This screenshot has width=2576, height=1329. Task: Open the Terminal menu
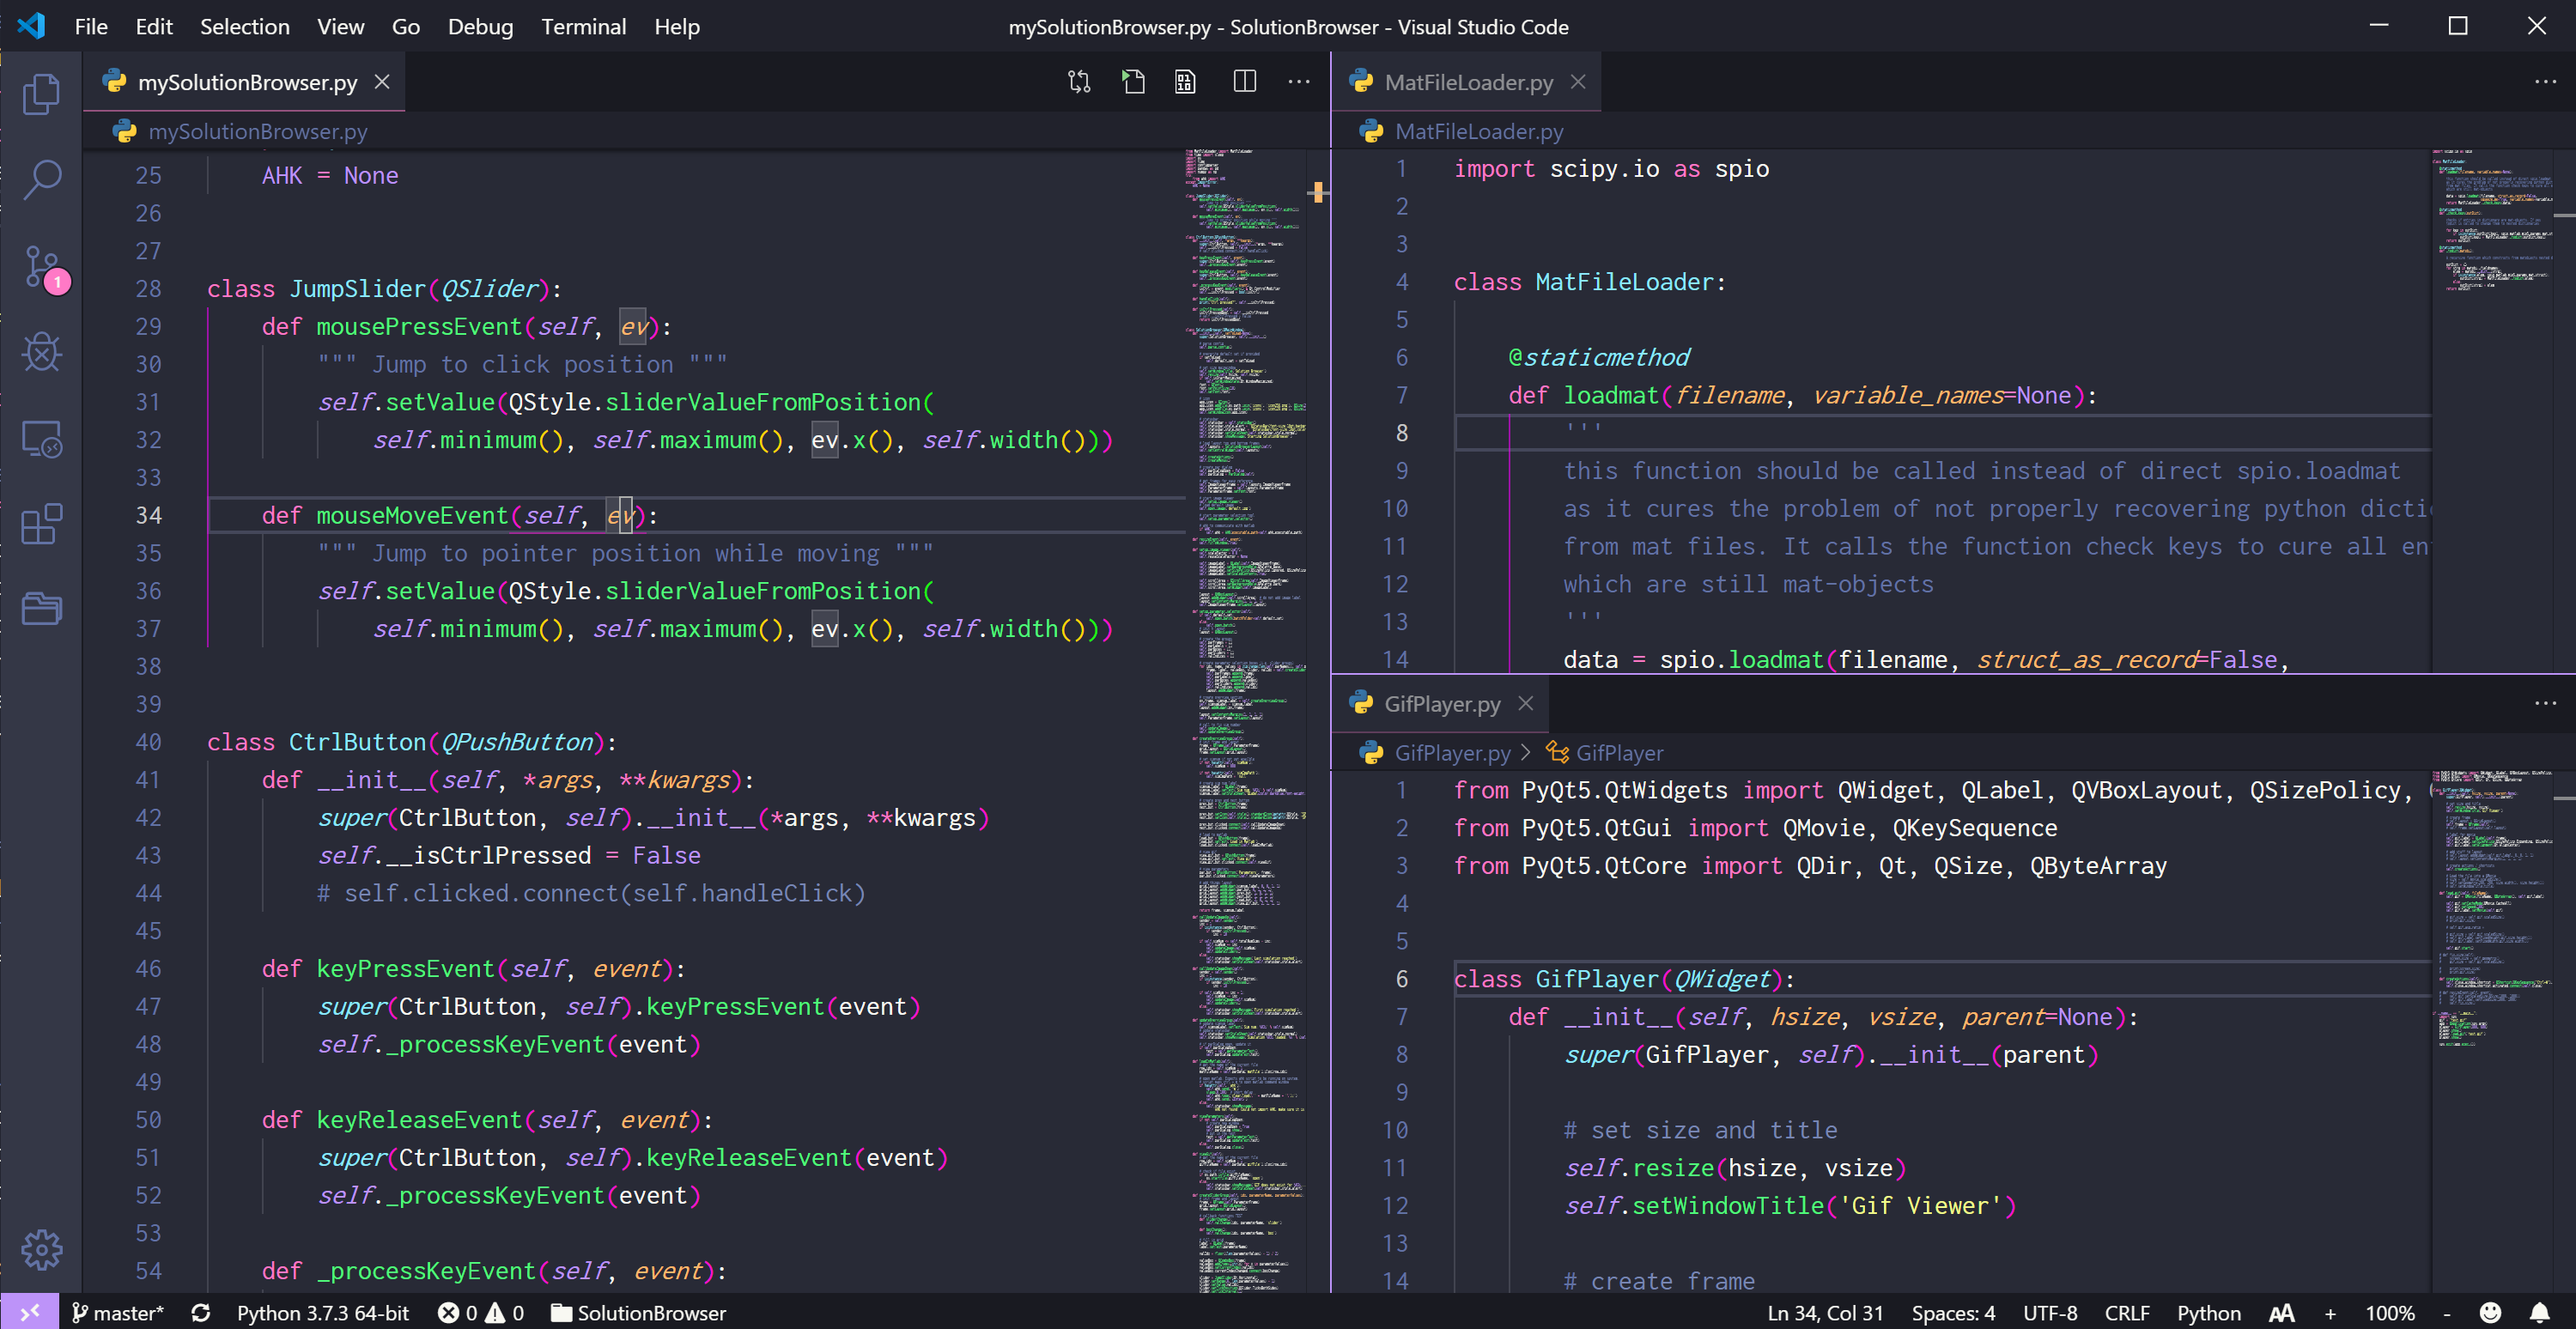tap(584, 27)
